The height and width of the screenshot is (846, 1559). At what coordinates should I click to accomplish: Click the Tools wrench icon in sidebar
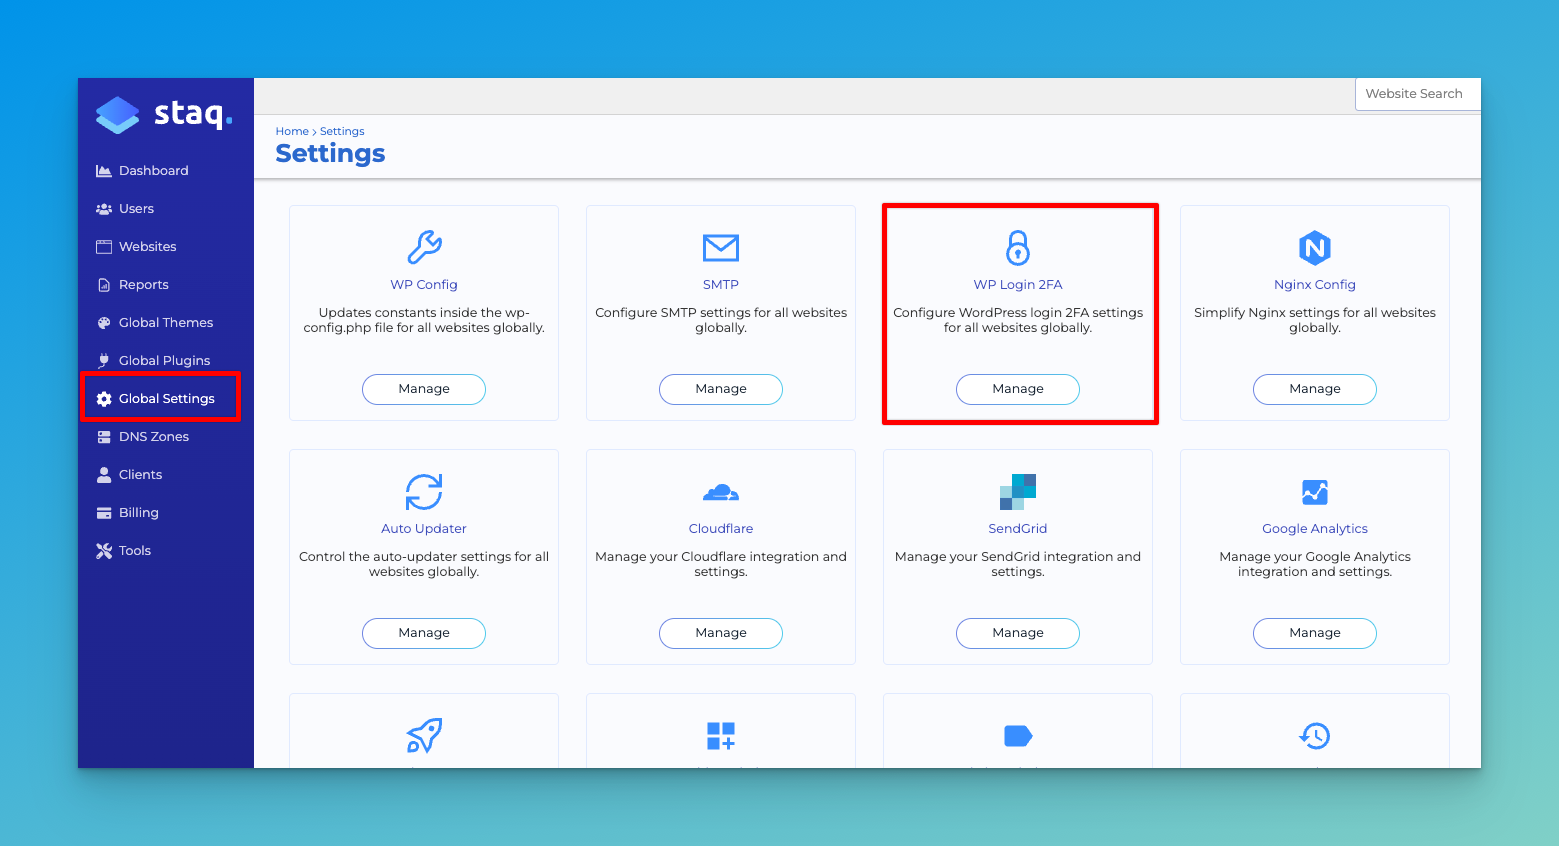(103, 551)
